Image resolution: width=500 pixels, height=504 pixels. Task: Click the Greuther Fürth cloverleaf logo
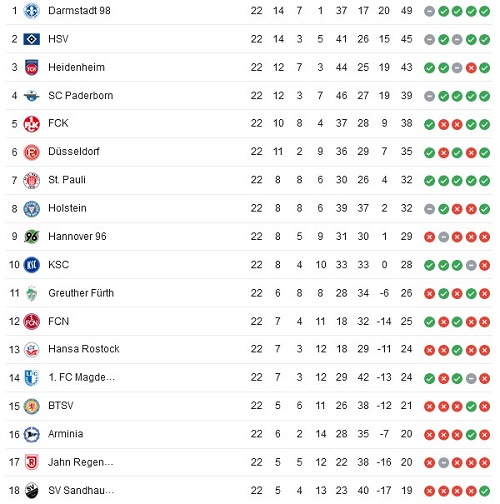[32, 293]
